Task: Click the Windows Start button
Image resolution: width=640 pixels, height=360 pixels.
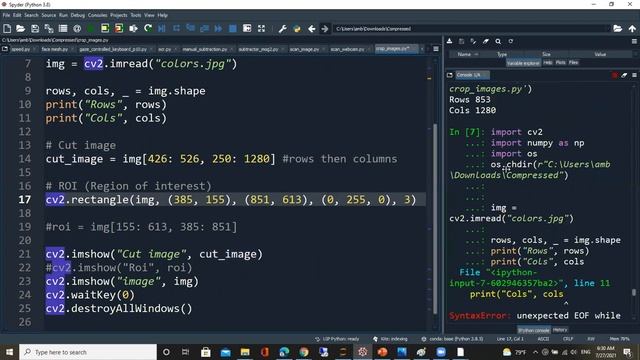Action: [x=9, y=352]
